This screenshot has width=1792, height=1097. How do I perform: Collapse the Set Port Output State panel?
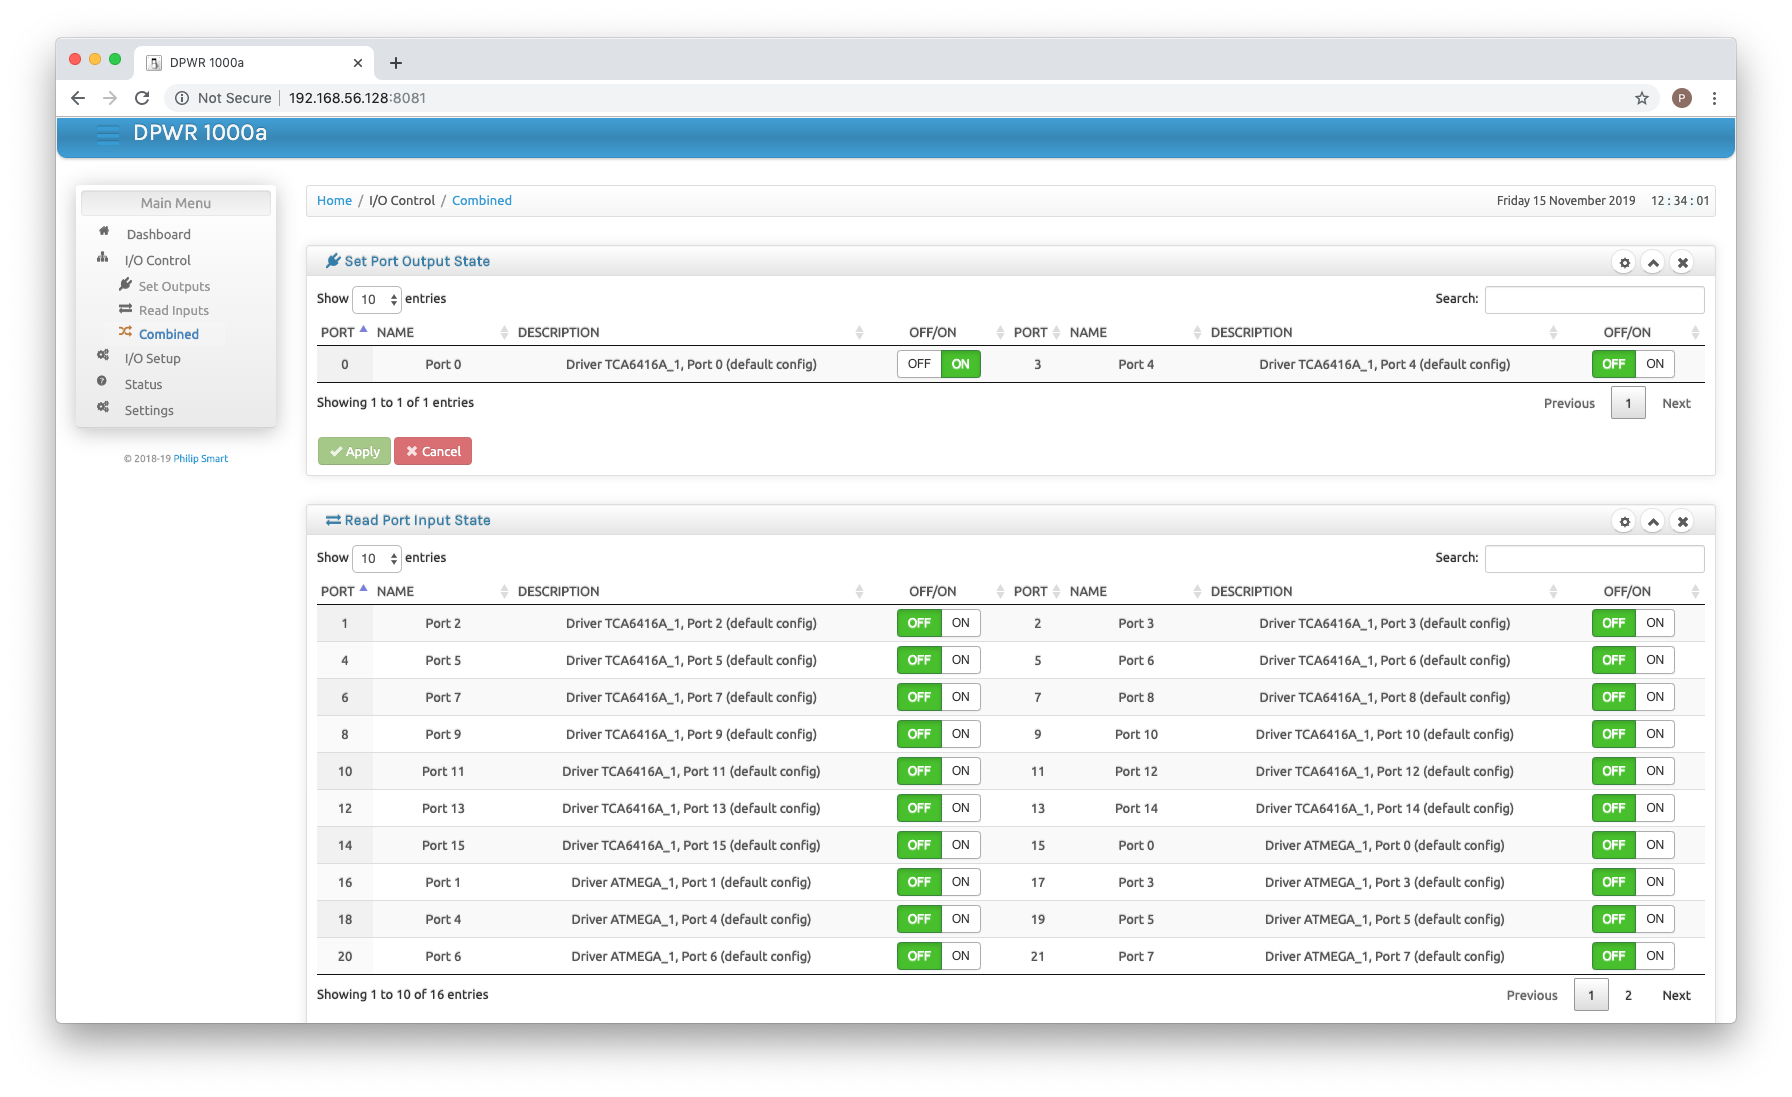pos(1653,263)
